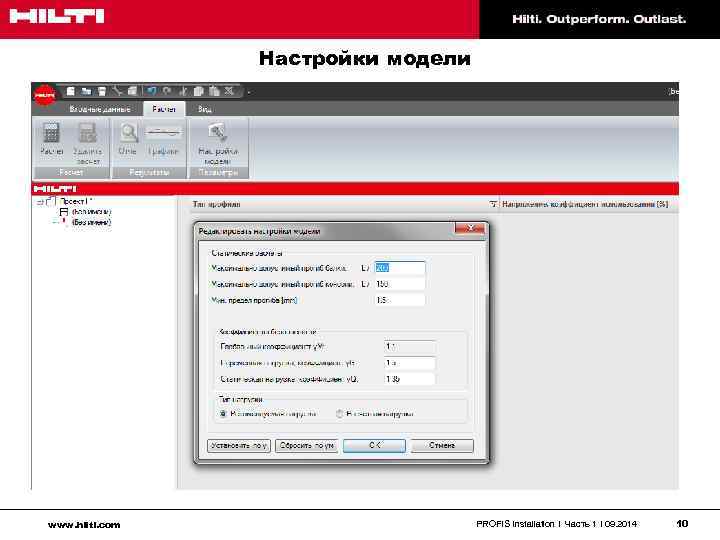Click the Paste icon in quick-access toolbar
This screenshot has height=540, width=720.
coord(214,91)
